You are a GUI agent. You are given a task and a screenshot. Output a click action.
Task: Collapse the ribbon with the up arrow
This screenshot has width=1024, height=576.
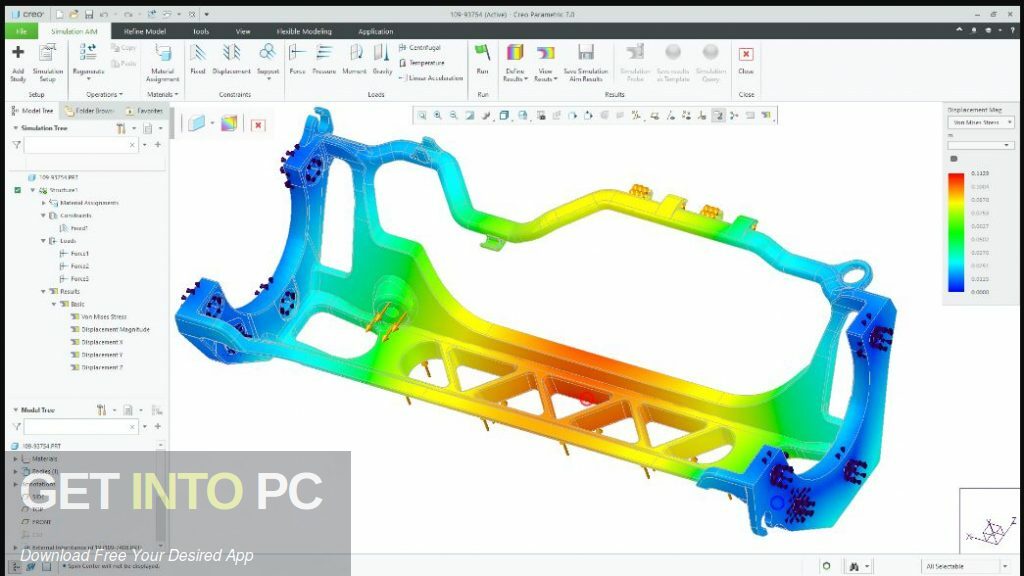click(959, 31)
